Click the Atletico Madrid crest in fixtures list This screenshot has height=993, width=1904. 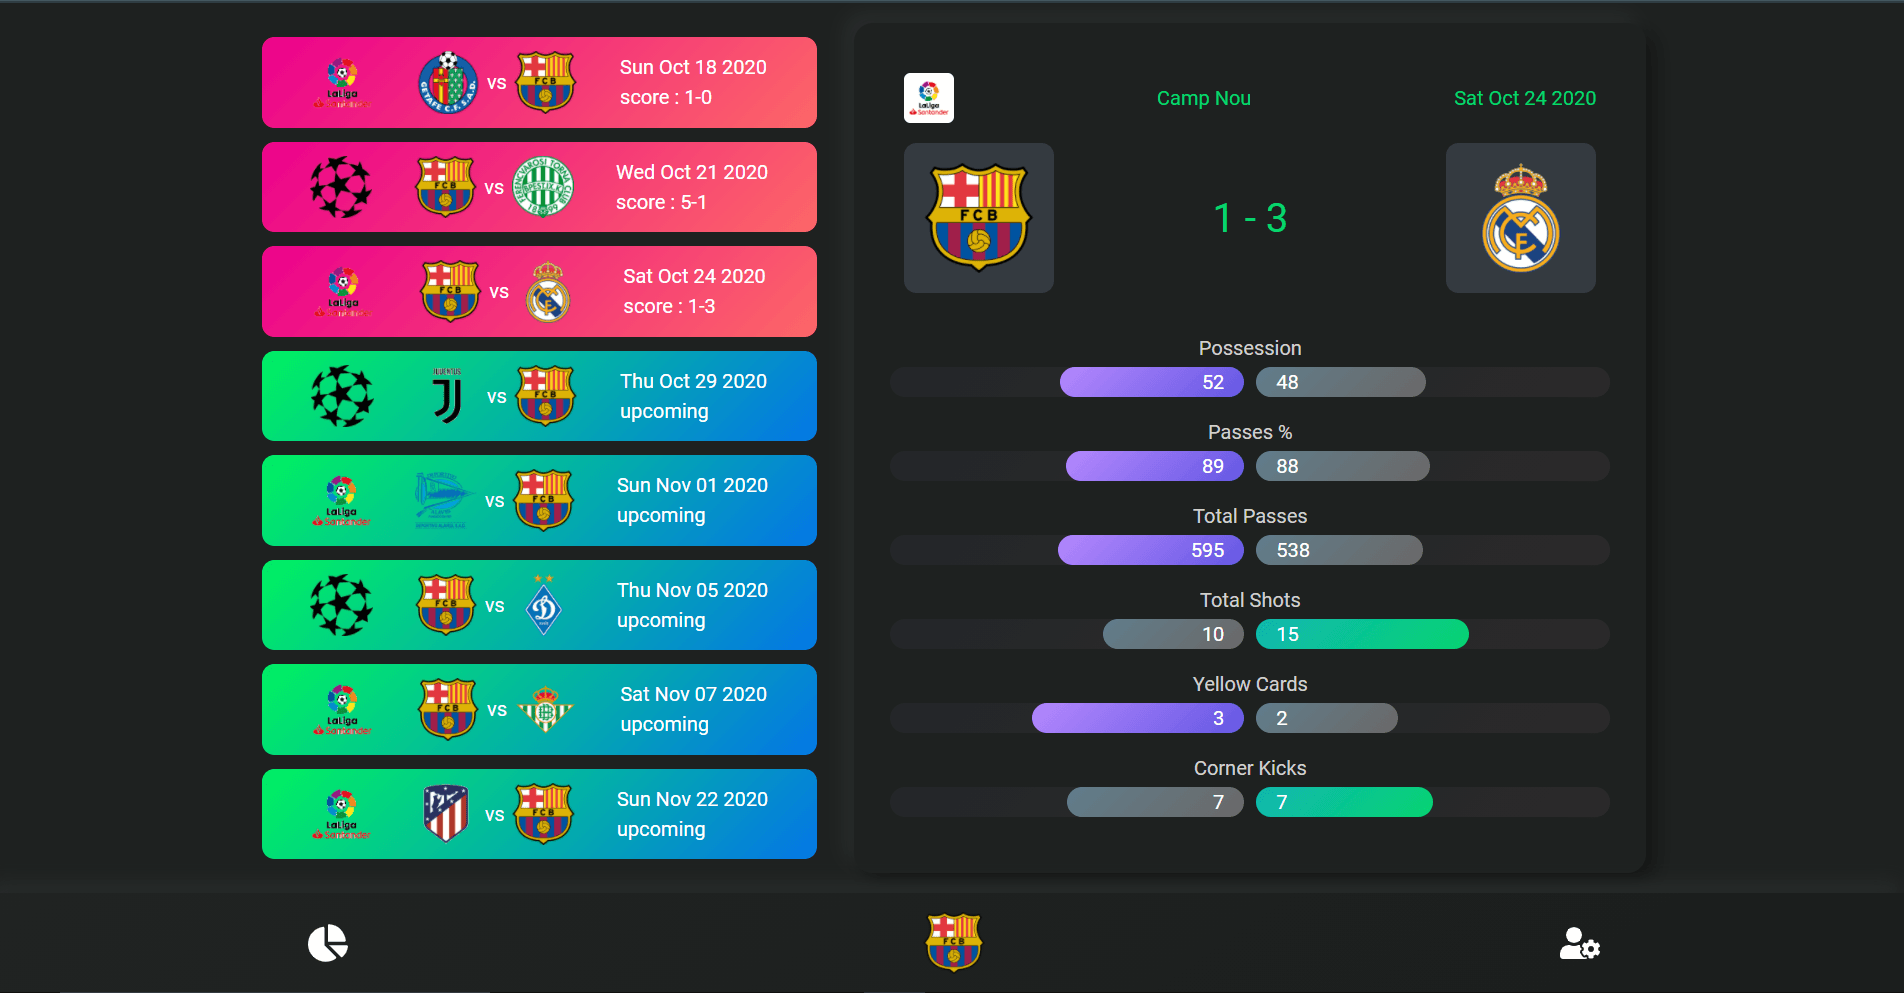click(x=446, y=813)
